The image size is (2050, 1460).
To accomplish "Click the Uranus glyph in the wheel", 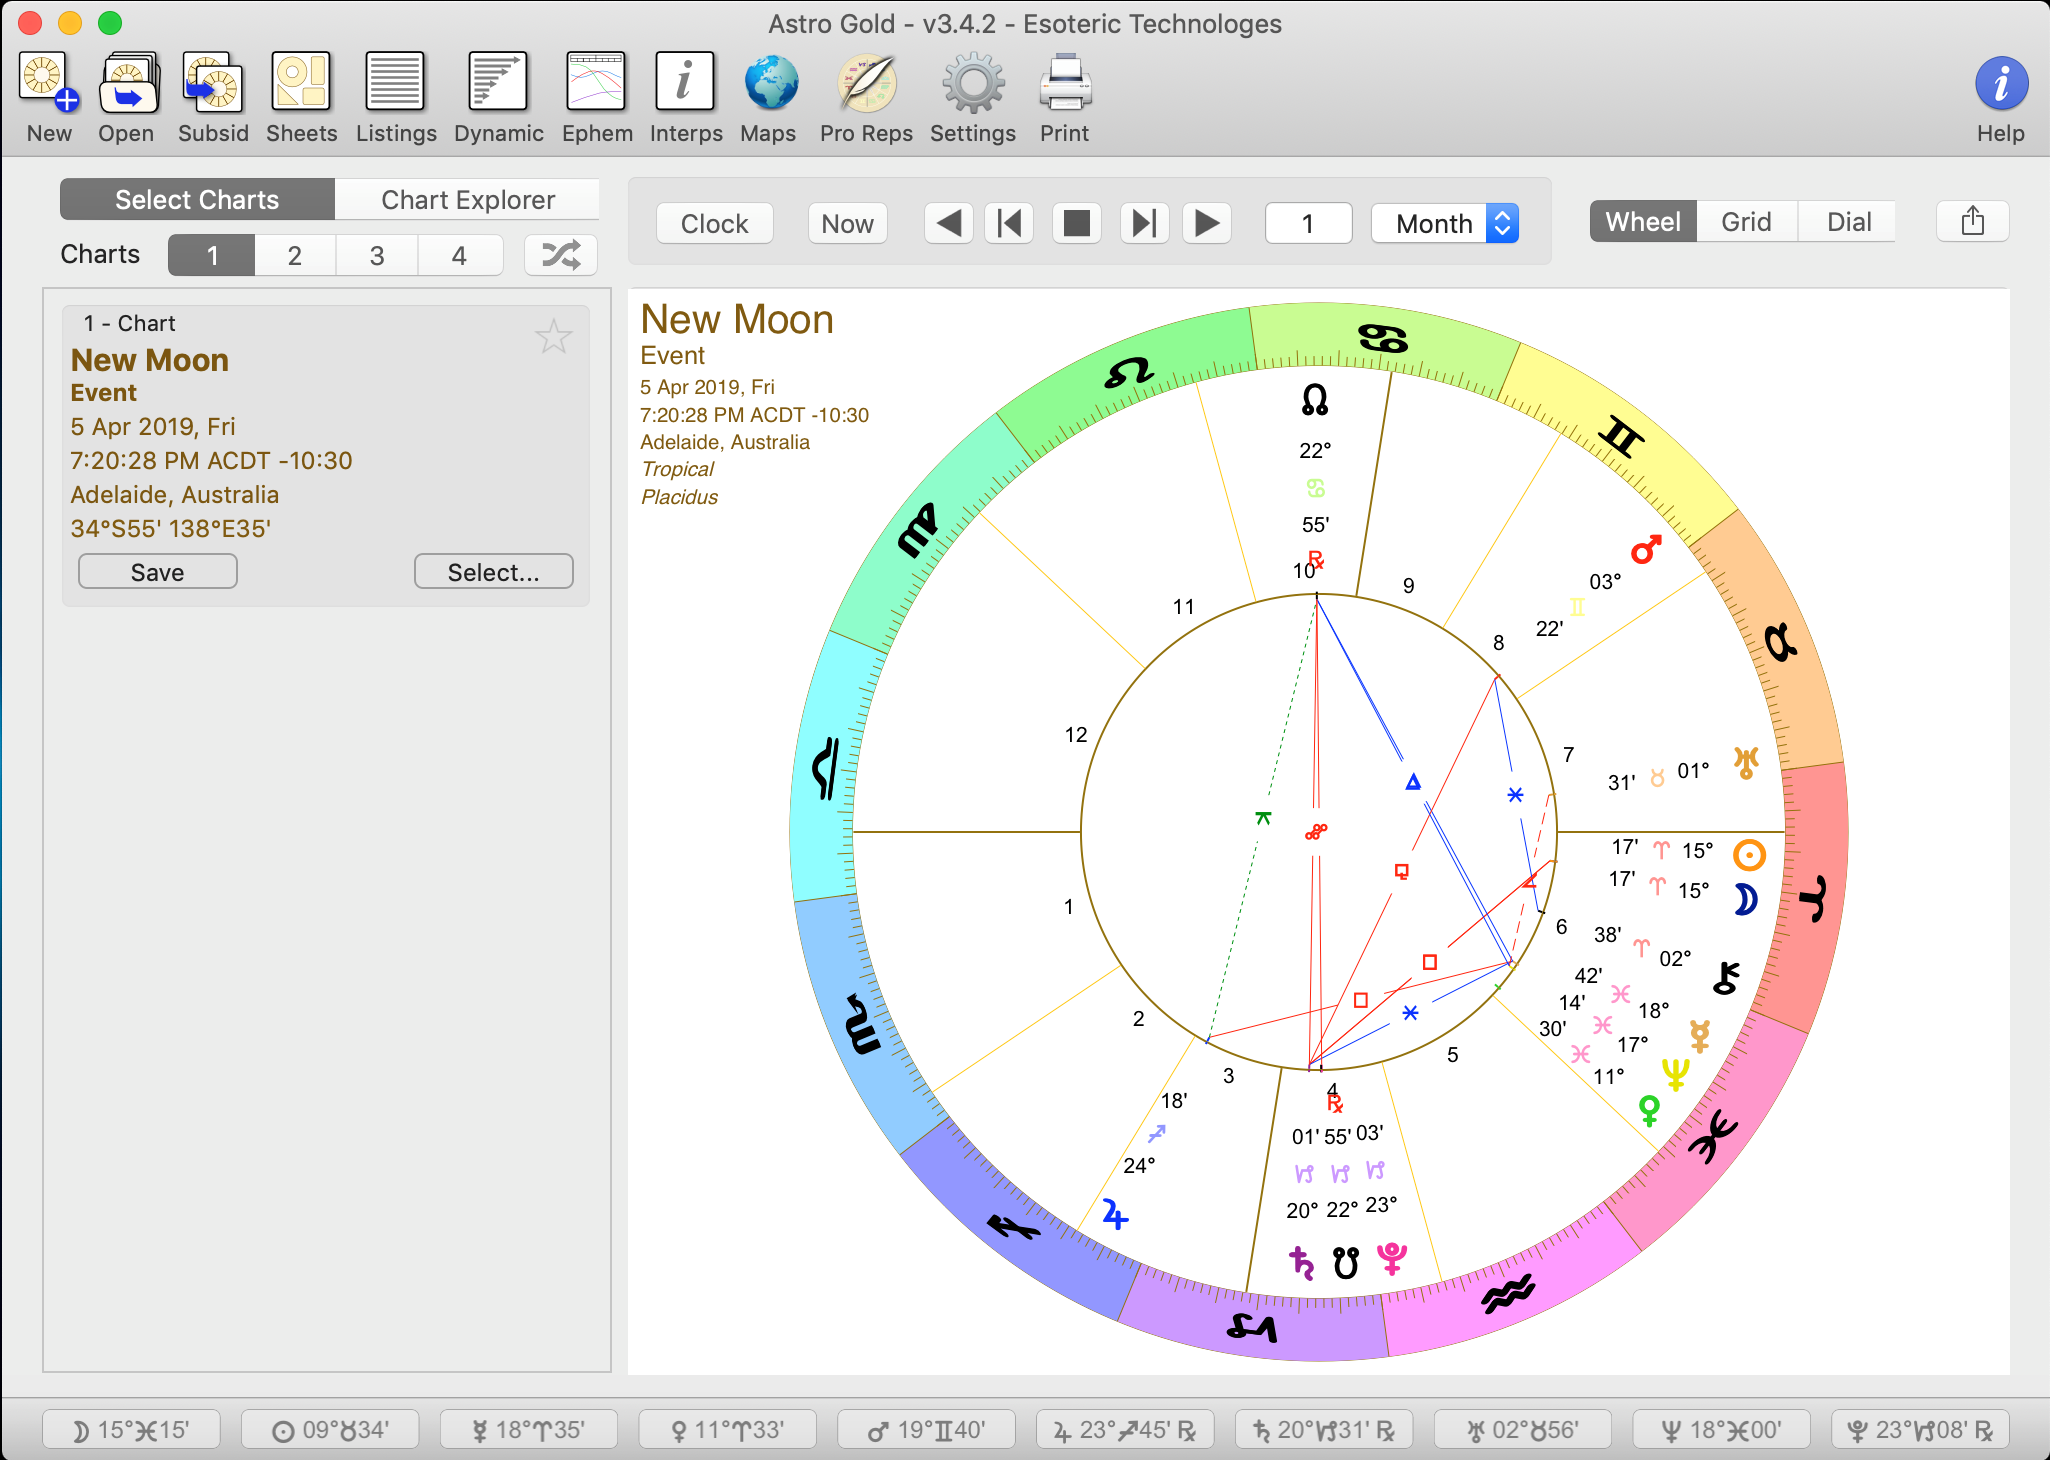I will point(1746,763).
